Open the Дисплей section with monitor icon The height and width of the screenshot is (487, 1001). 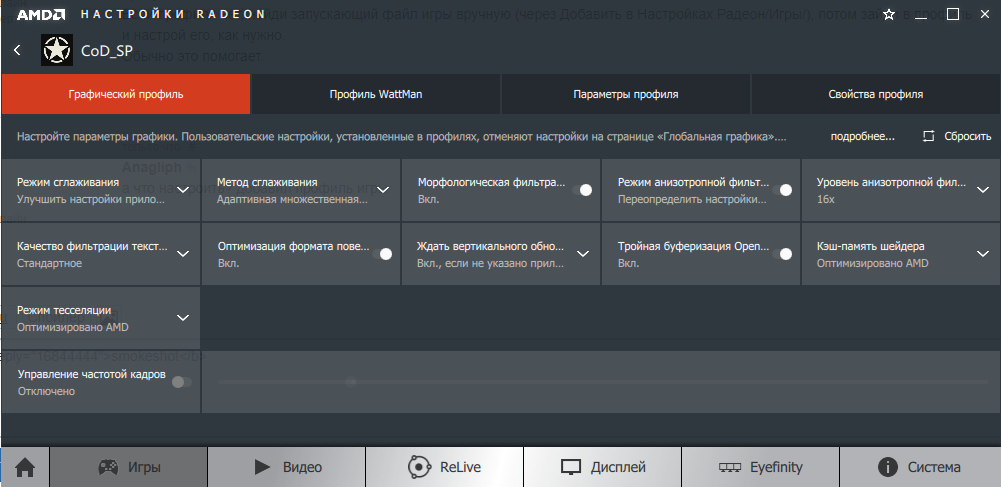point(602,467)
